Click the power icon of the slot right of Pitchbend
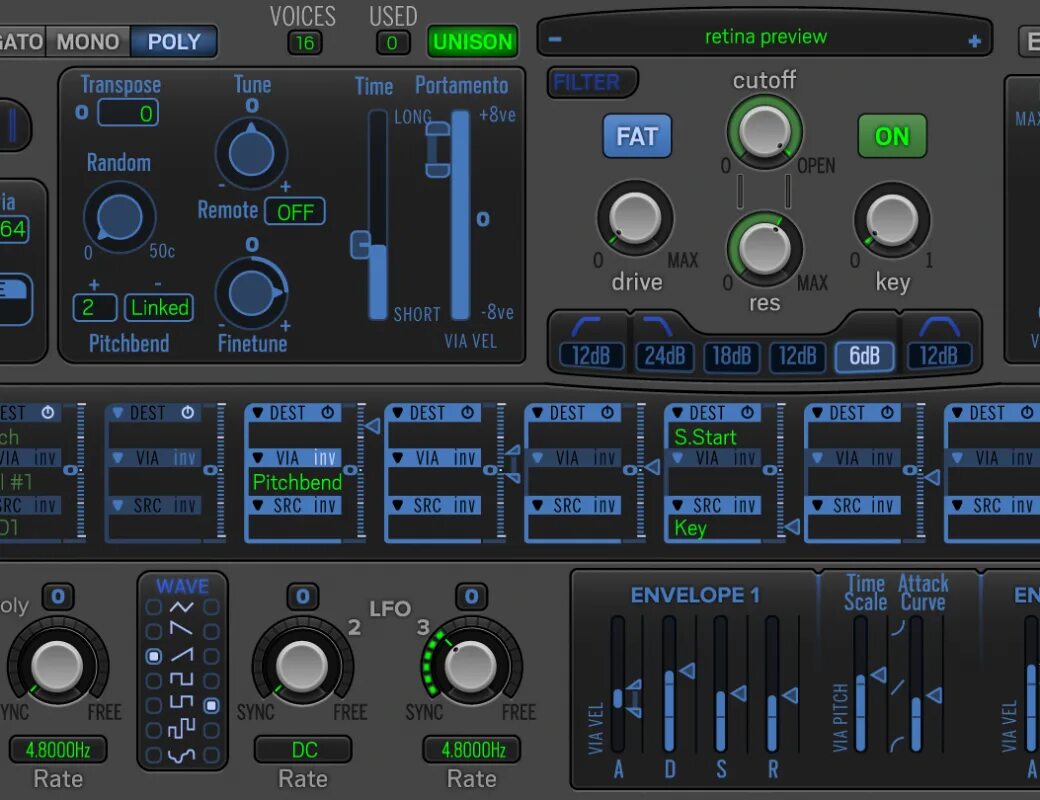 point(468,413)
